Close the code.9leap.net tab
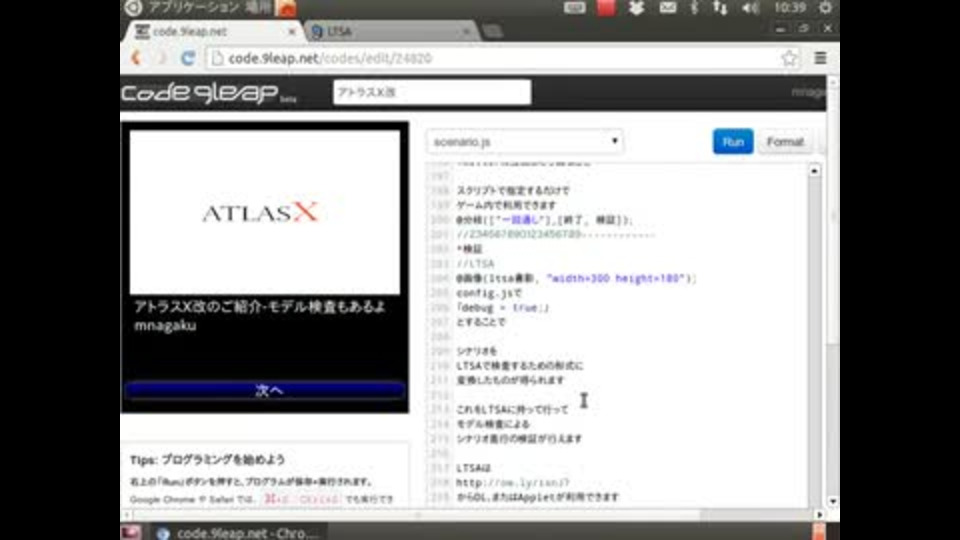This screenshot has width=960, height=540. 291,31
